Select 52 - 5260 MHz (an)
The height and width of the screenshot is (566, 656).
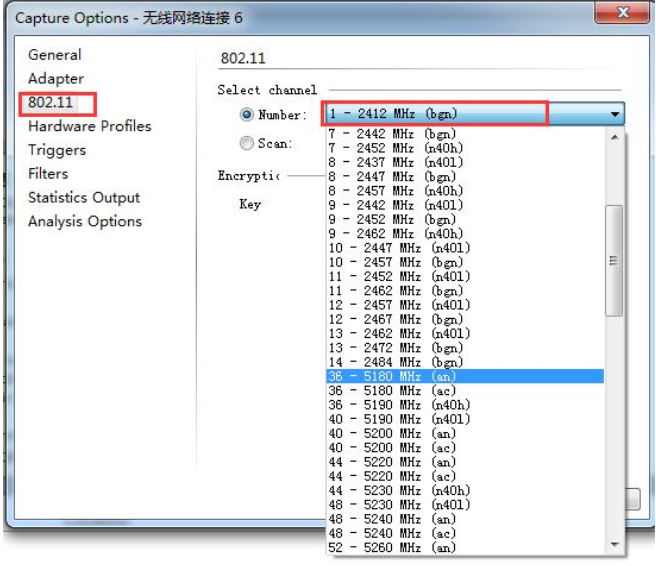465,547
